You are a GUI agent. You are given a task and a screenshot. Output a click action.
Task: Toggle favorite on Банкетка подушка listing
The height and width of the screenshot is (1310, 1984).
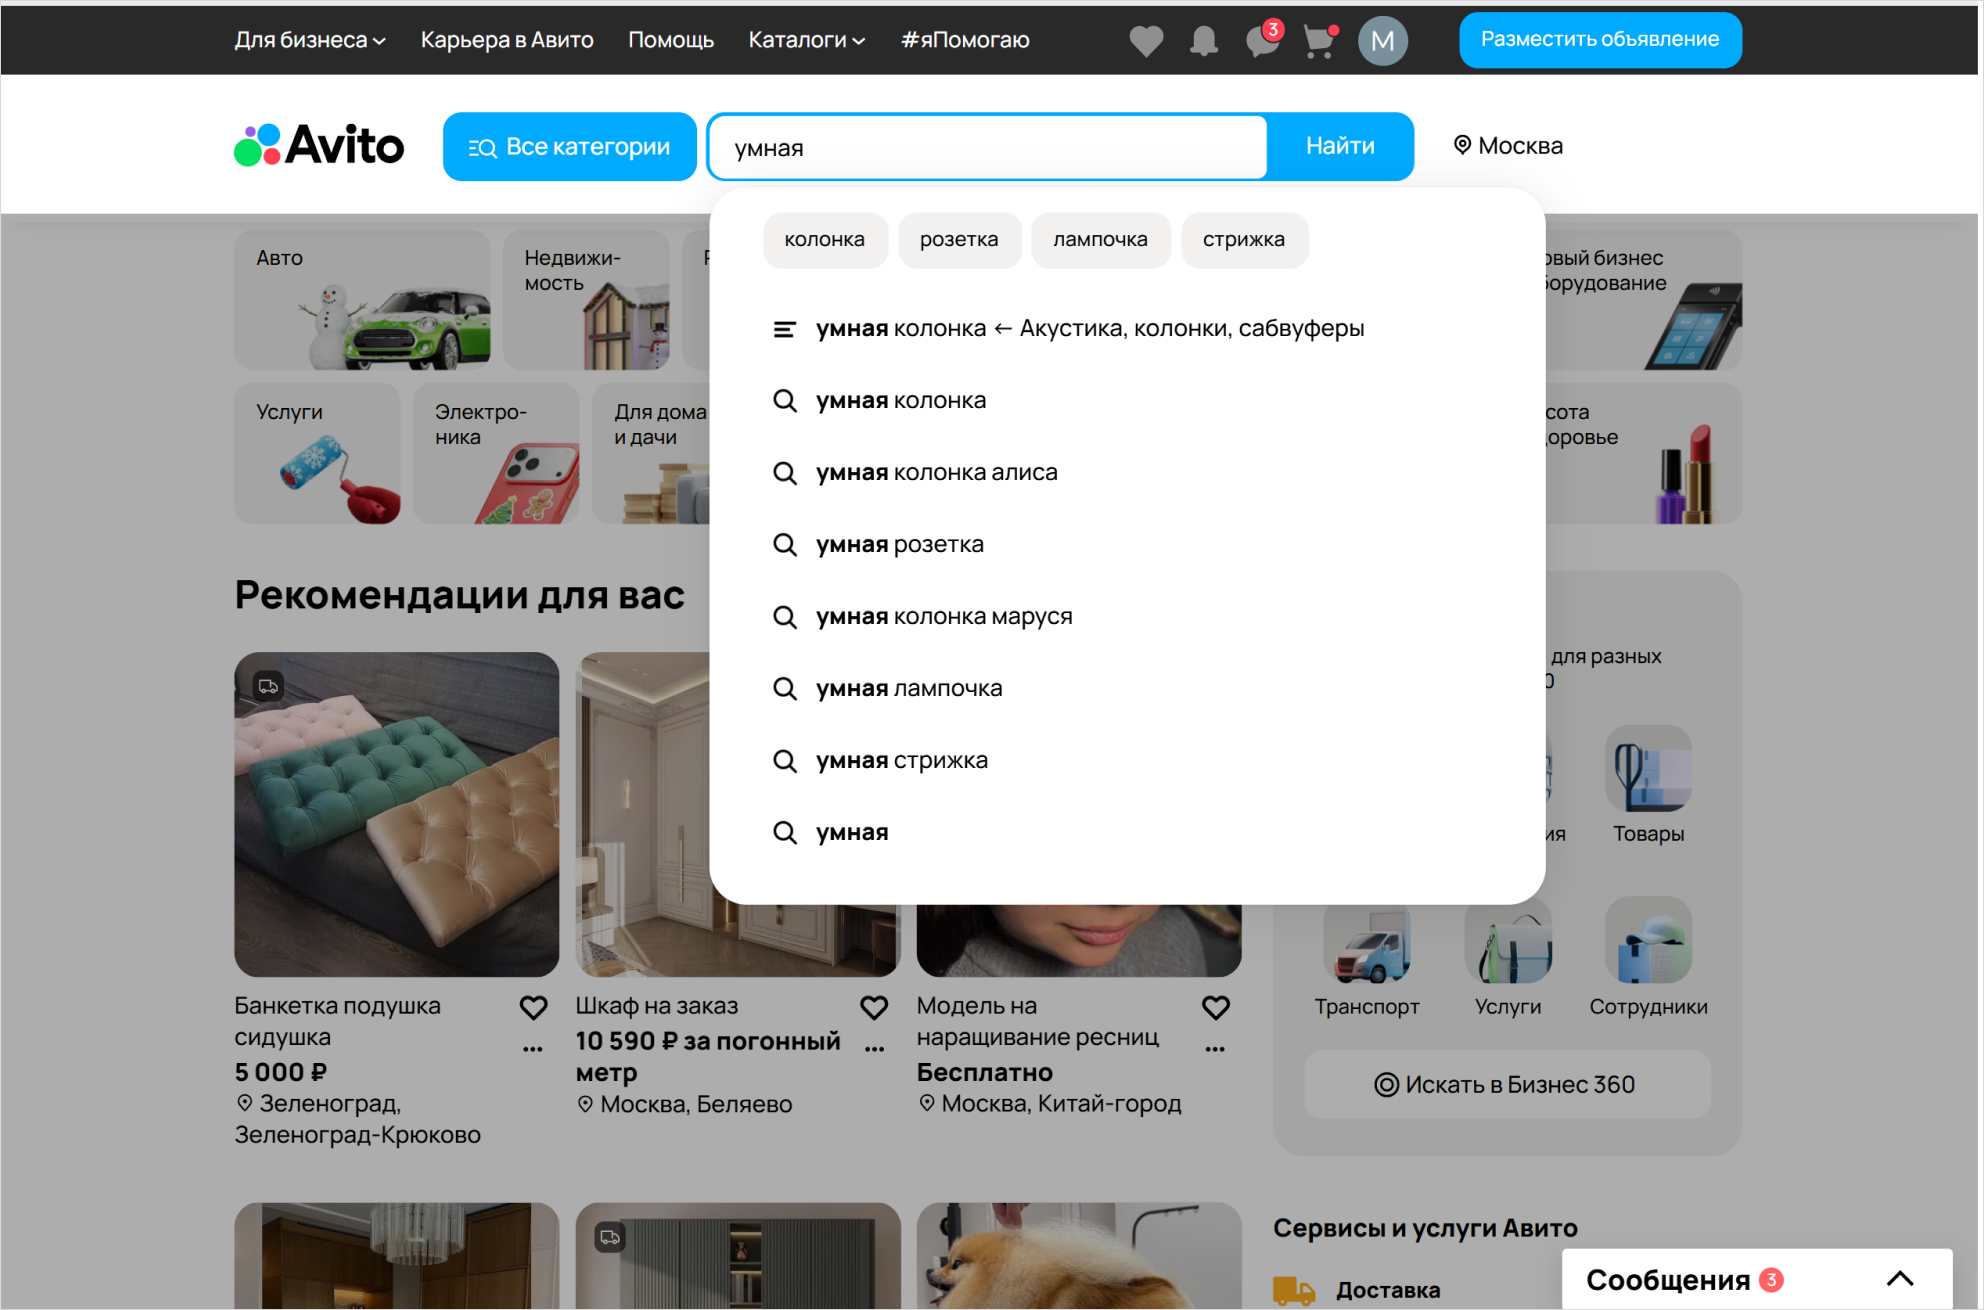coord(533,1007)
